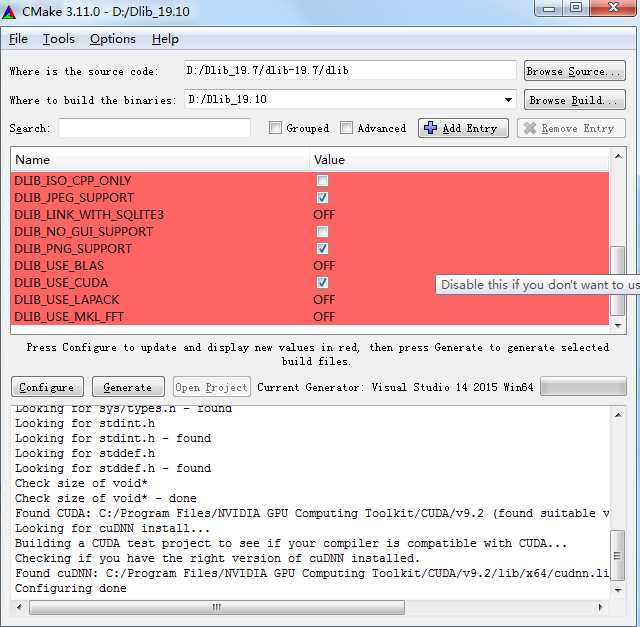Click the Configure button

(x=47, y=387)
